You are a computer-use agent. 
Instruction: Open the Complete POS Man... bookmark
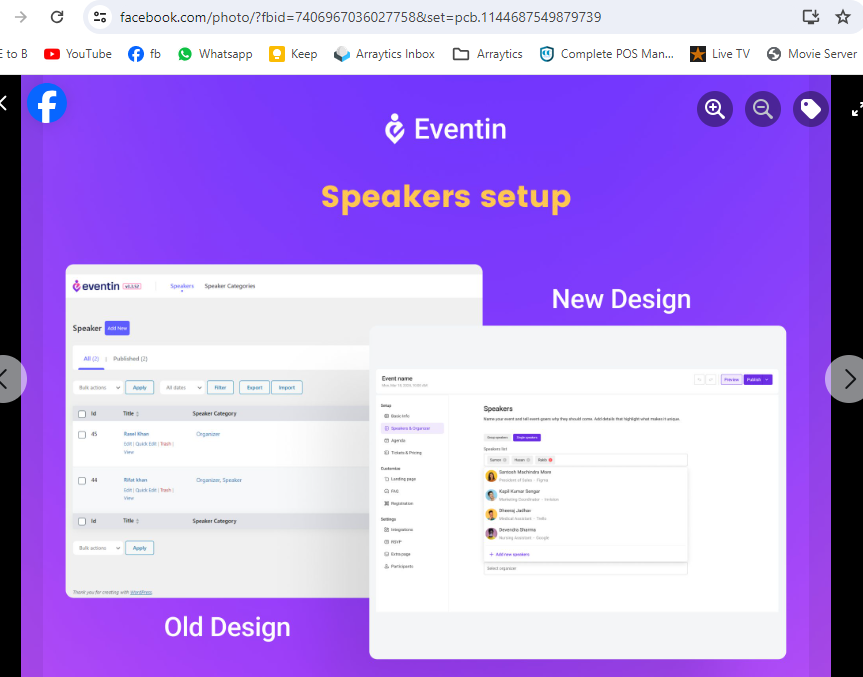click(606, 54)
